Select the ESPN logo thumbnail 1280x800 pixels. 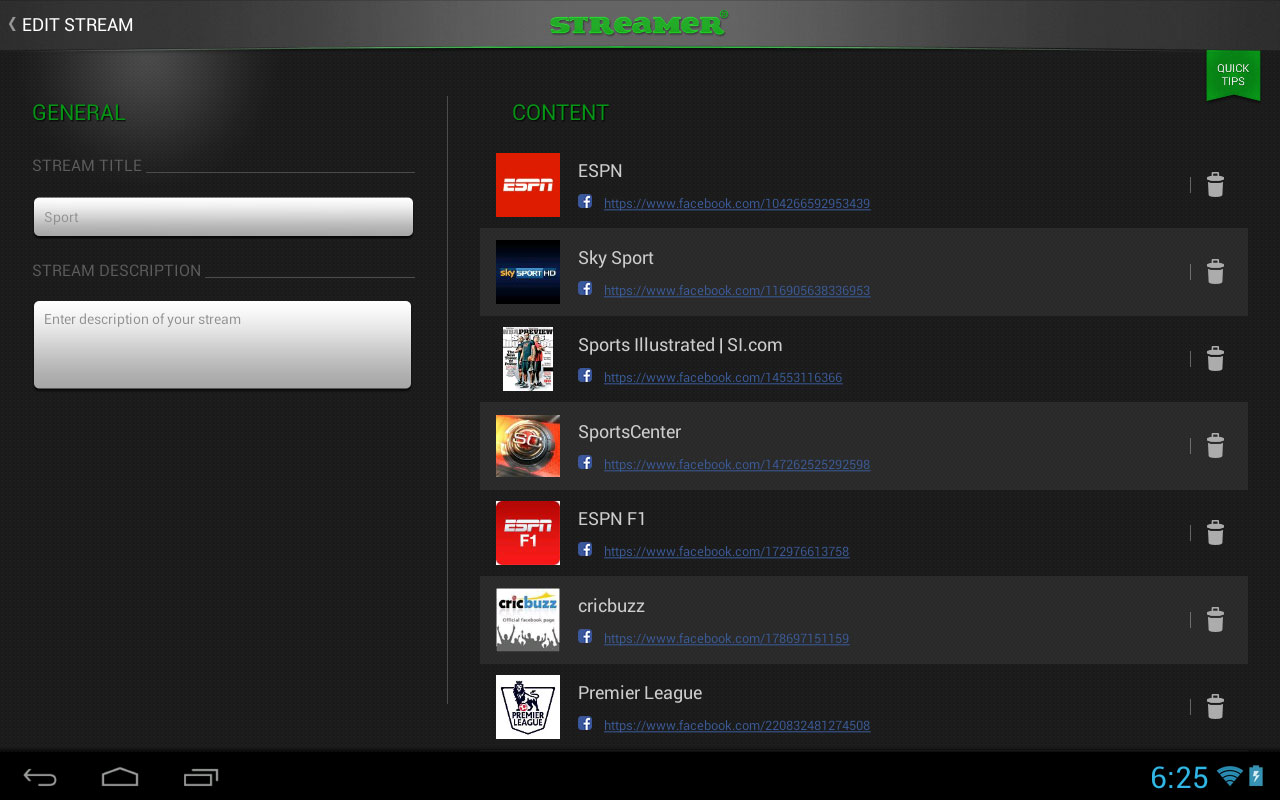coord(528,185)
